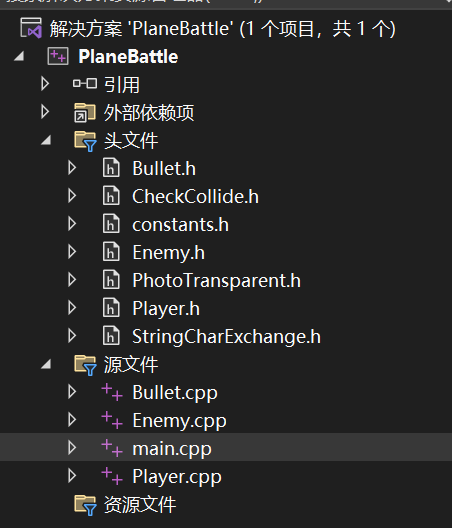Expand the 引用 references node
The width and height of the screenshot is (452, 528).
[x=45, y=84]
